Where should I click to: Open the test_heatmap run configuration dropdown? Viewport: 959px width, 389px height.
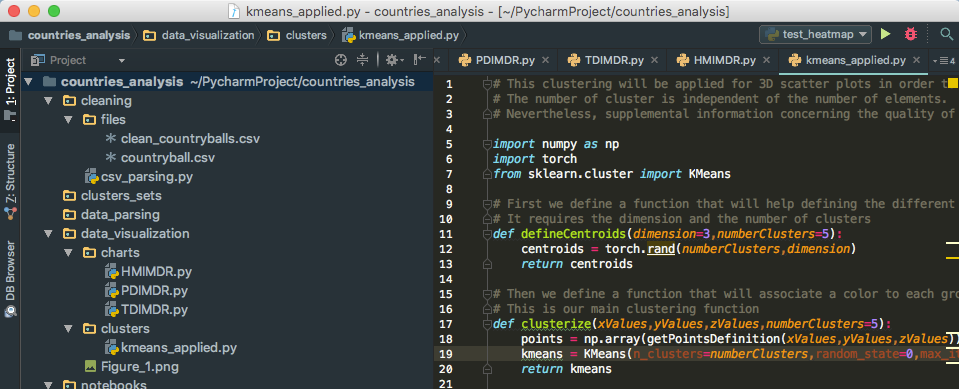(x=815, y=34)
